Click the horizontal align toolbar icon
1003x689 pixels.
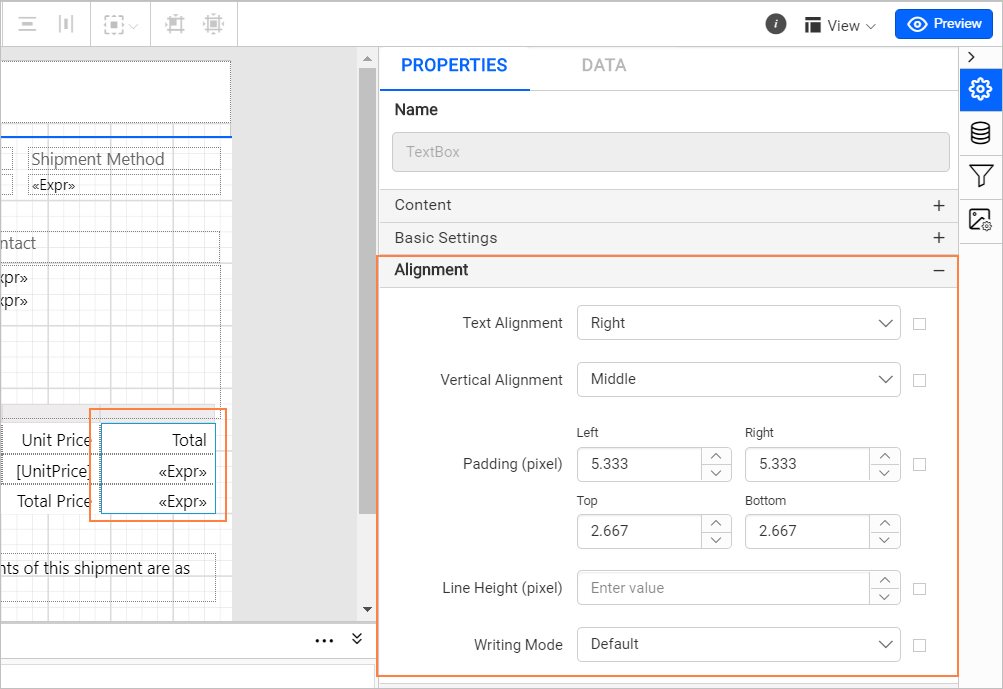click(x=27, y=24)
